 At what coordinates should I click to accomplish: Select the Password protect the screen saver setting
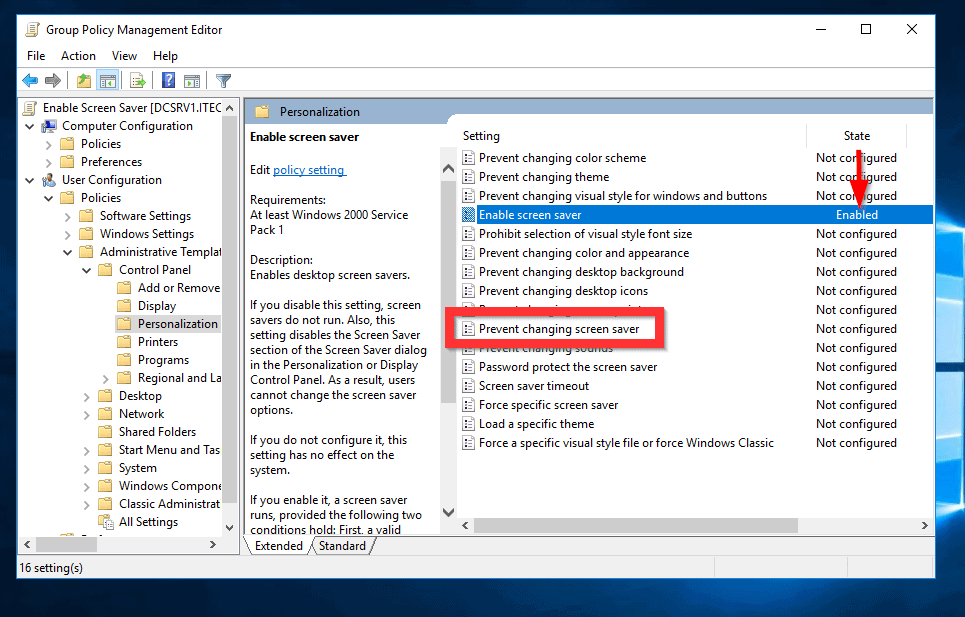tap(557, 366)
